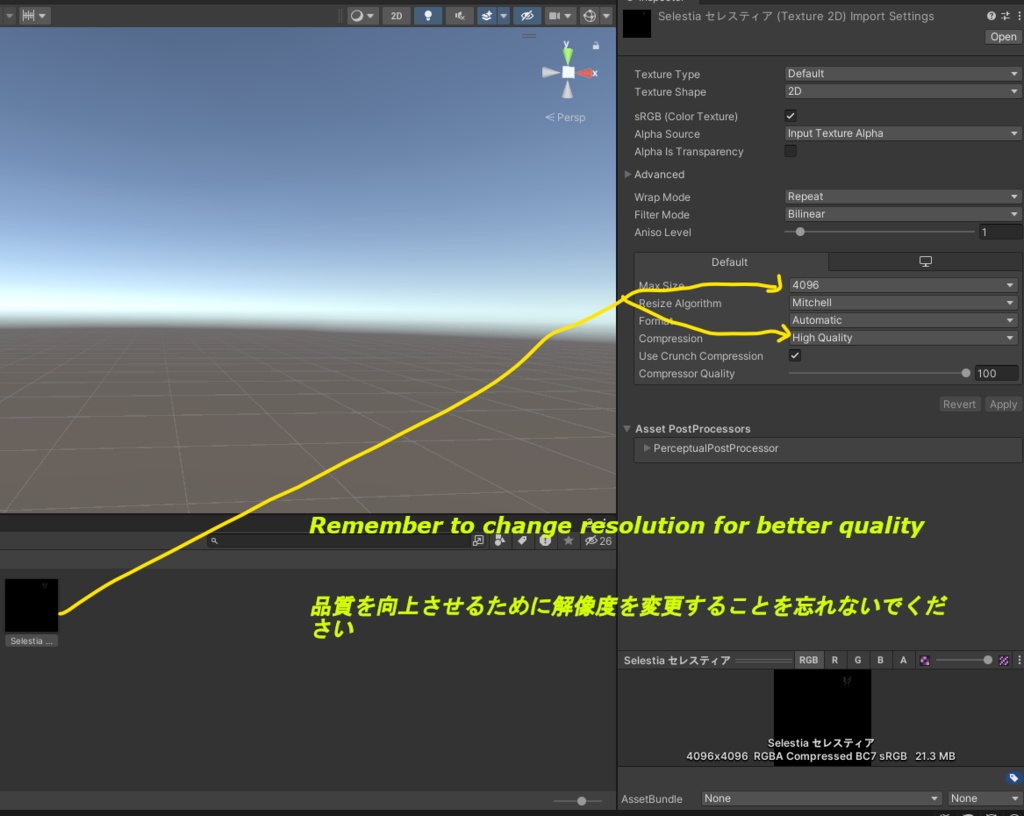Click the blue asset labels tag icon
Screen dimensions: 1024x816
[1013, 777]
